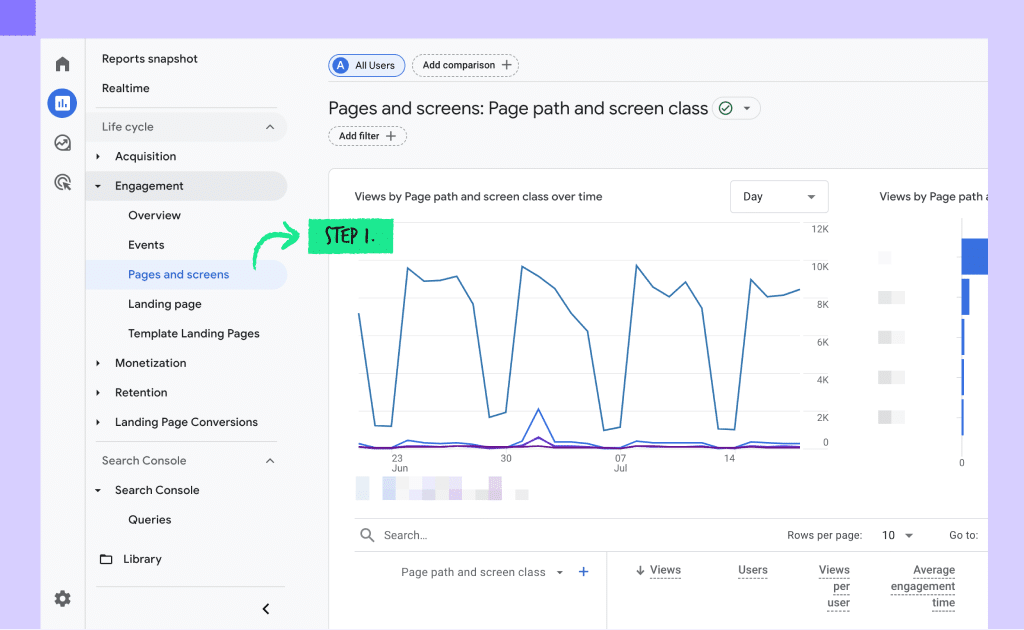Screen dimensions: 1024x630
Task: Toggle the All Users segment chip
Action: (366, 65)
